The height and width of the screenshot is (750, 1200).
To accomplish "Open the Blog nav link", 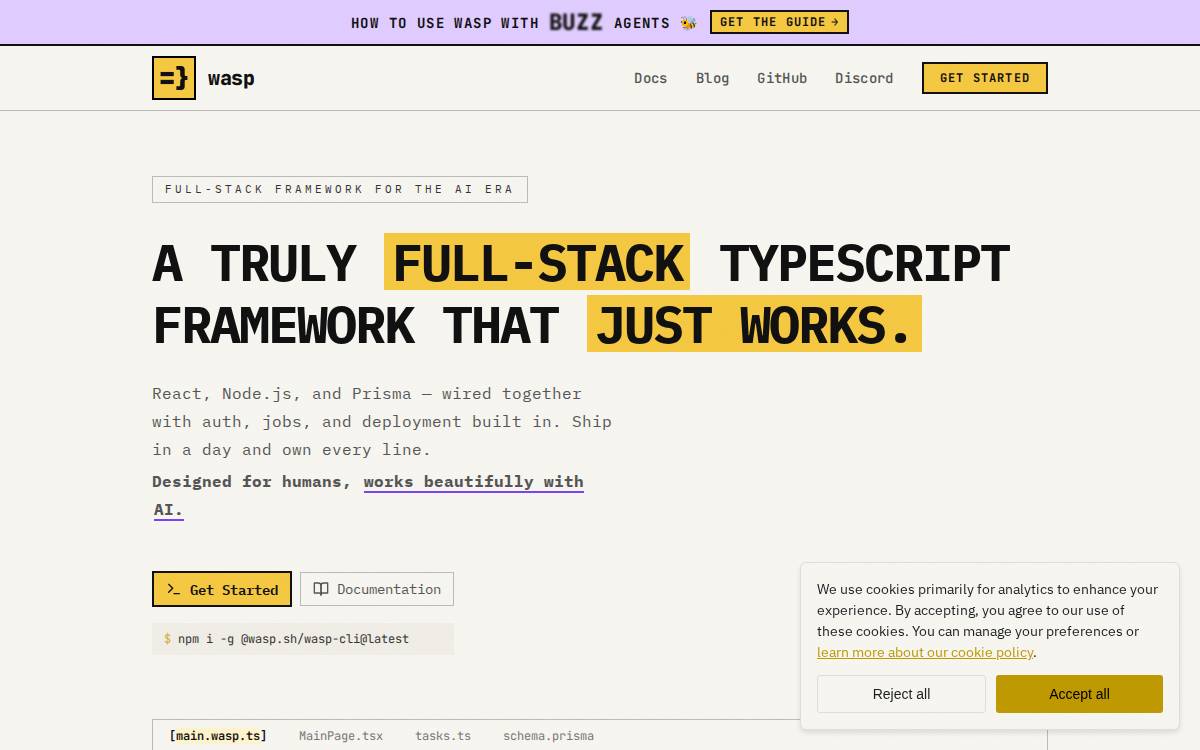I will (x=712, y=78).
